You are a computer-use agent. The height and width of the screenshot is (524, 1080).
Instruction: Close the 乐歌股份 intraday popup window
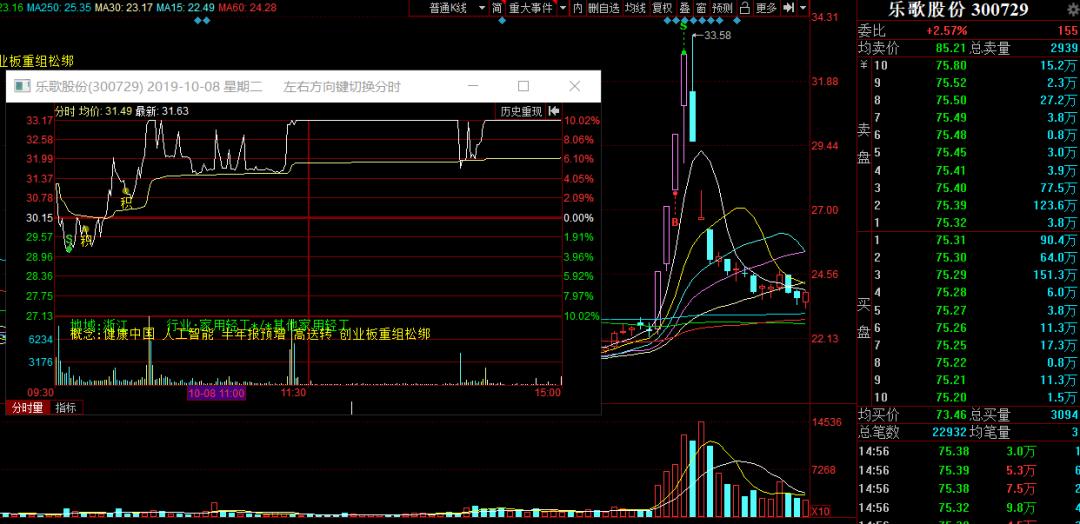tap(574, 86)
